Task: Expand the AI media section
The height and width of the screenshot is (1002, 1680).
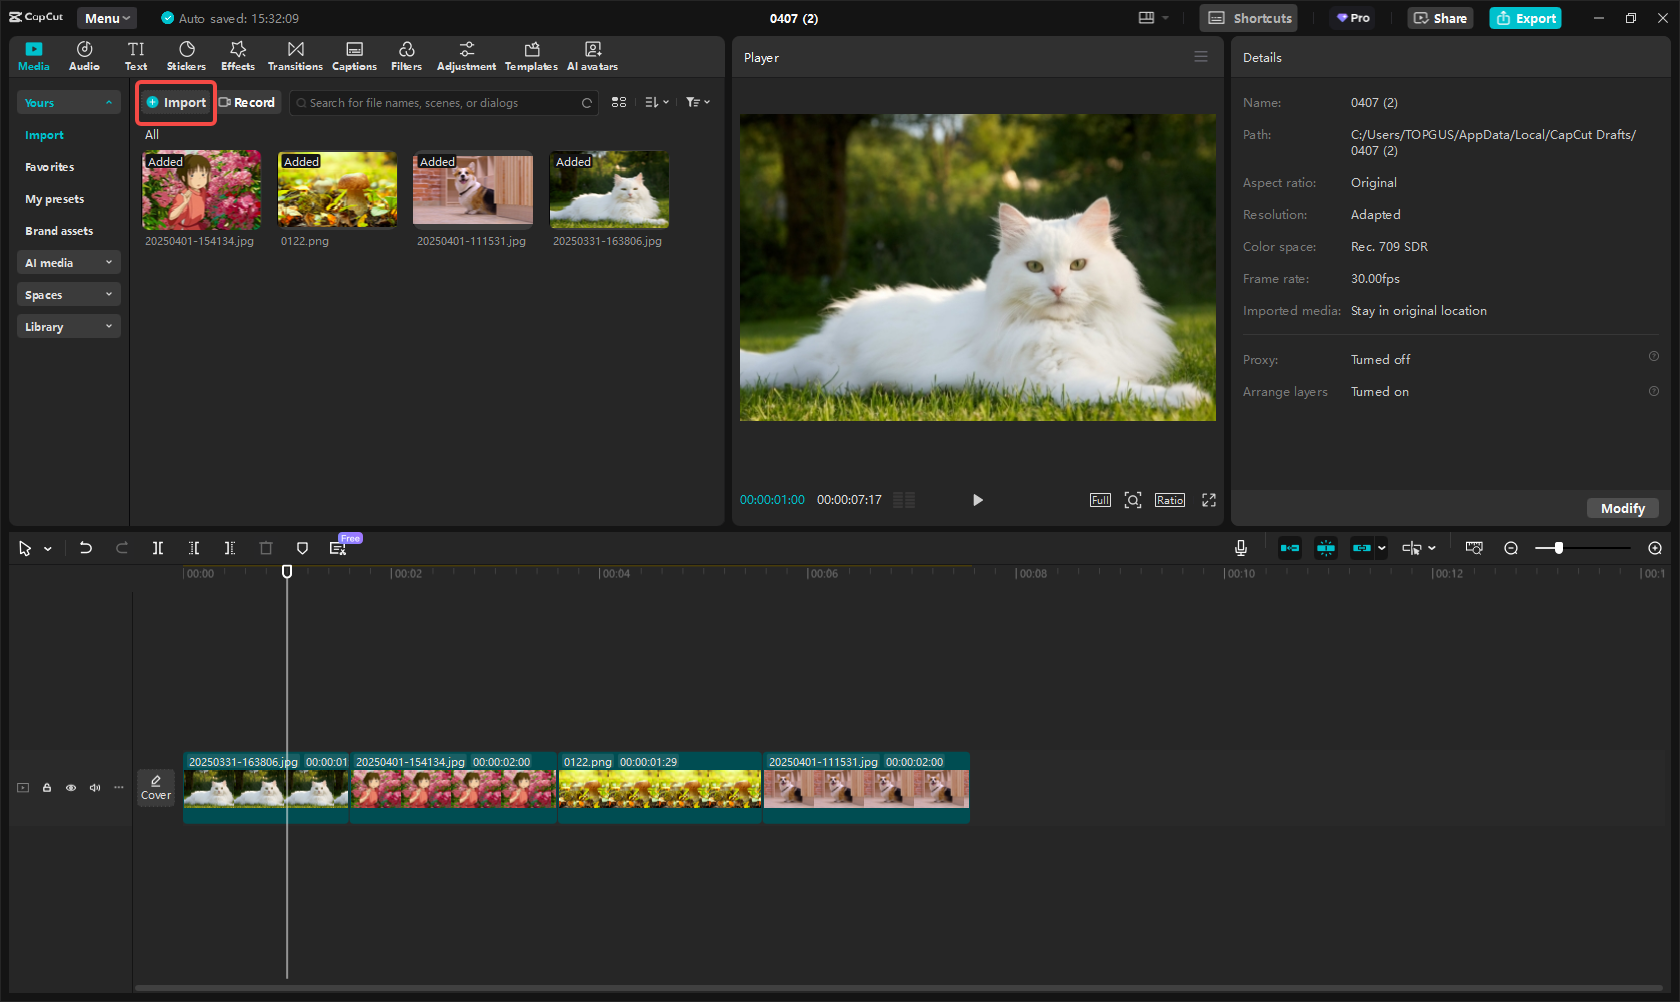Action: pos(68,263)
